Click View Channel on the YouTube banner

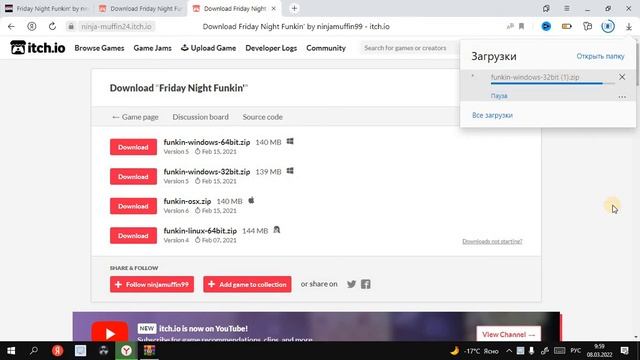click(509, 334)
